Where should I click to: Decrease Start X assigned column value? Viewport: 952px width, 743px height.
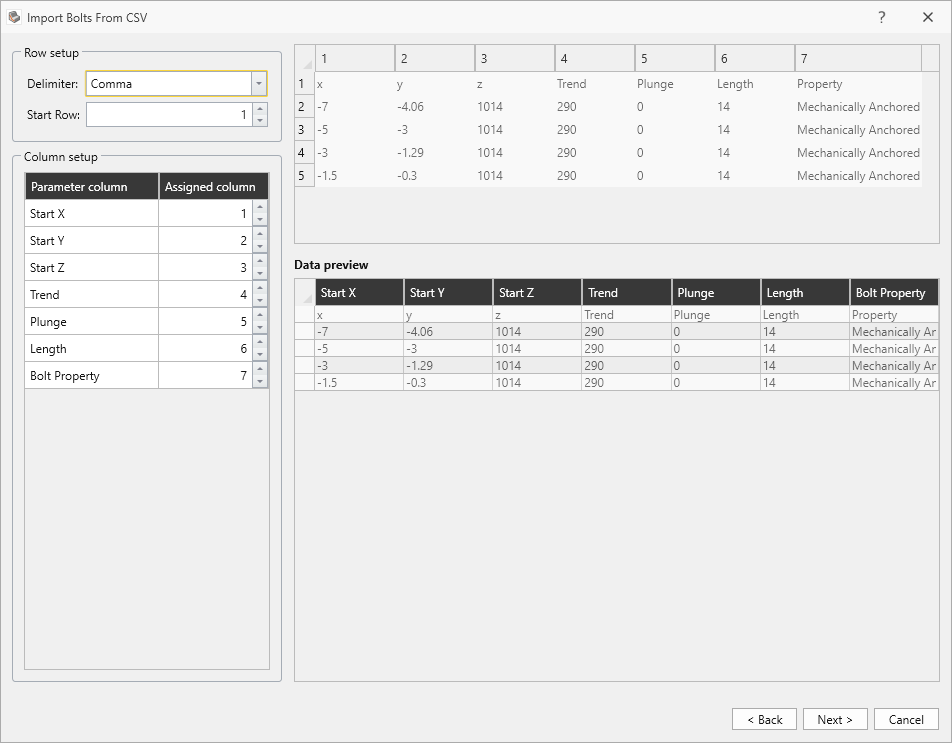coord(260,220)
